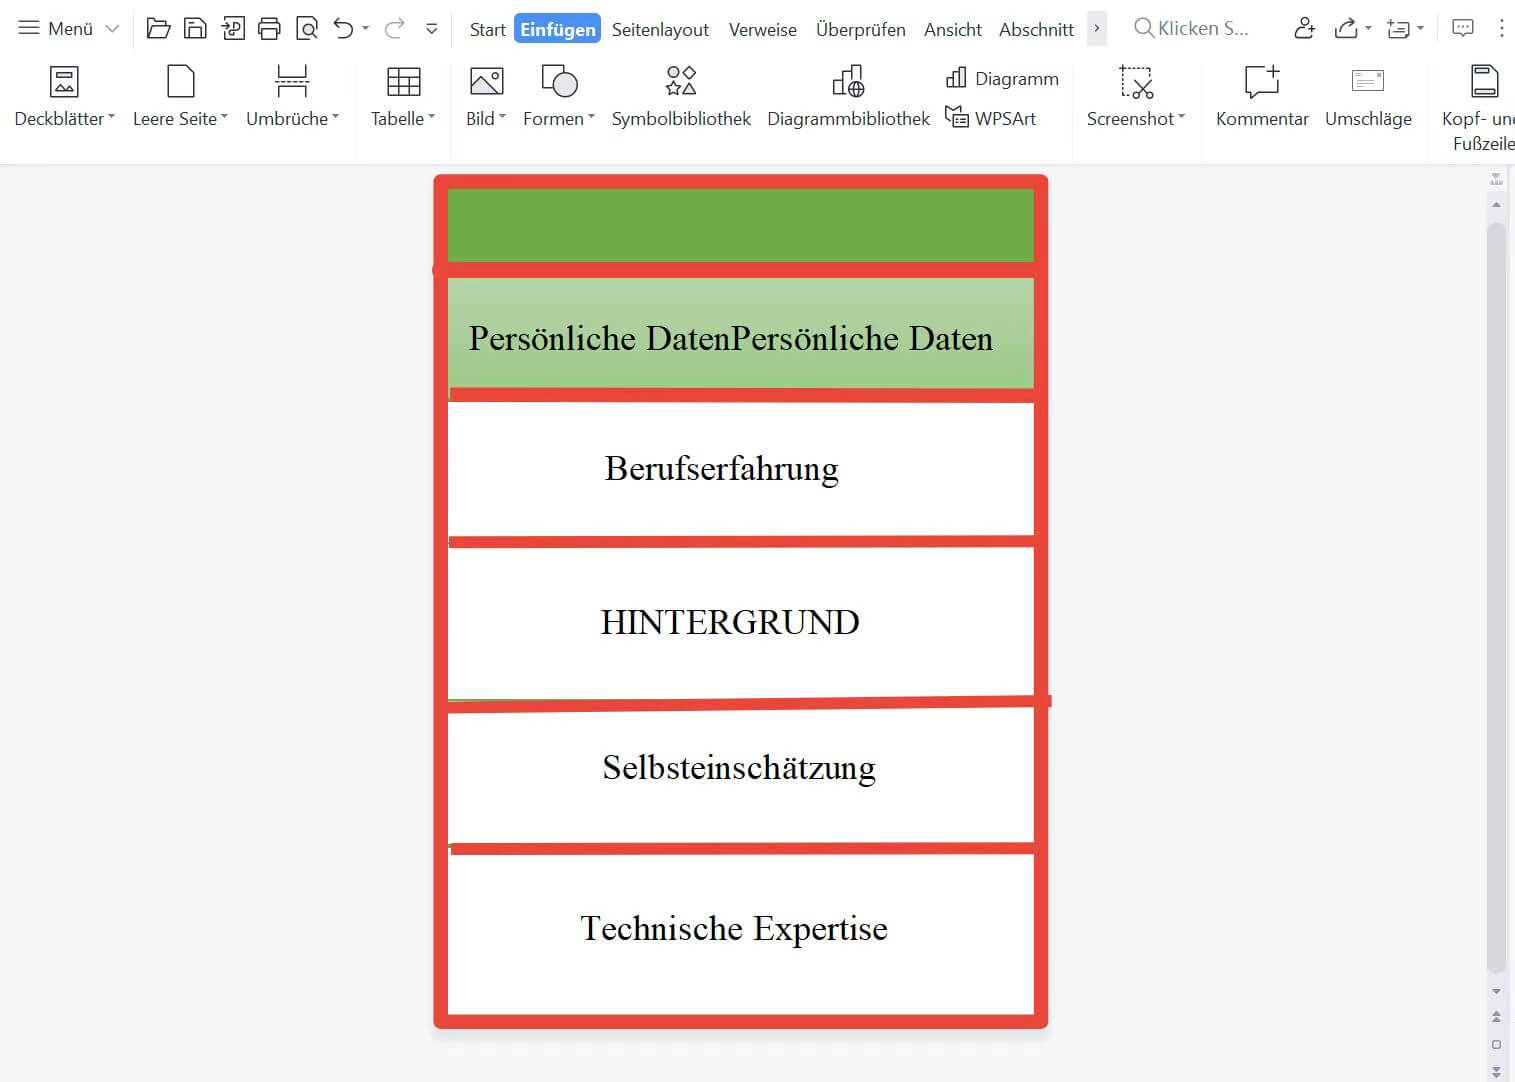Click the add collaborator person icon

tap(1304, 28)
